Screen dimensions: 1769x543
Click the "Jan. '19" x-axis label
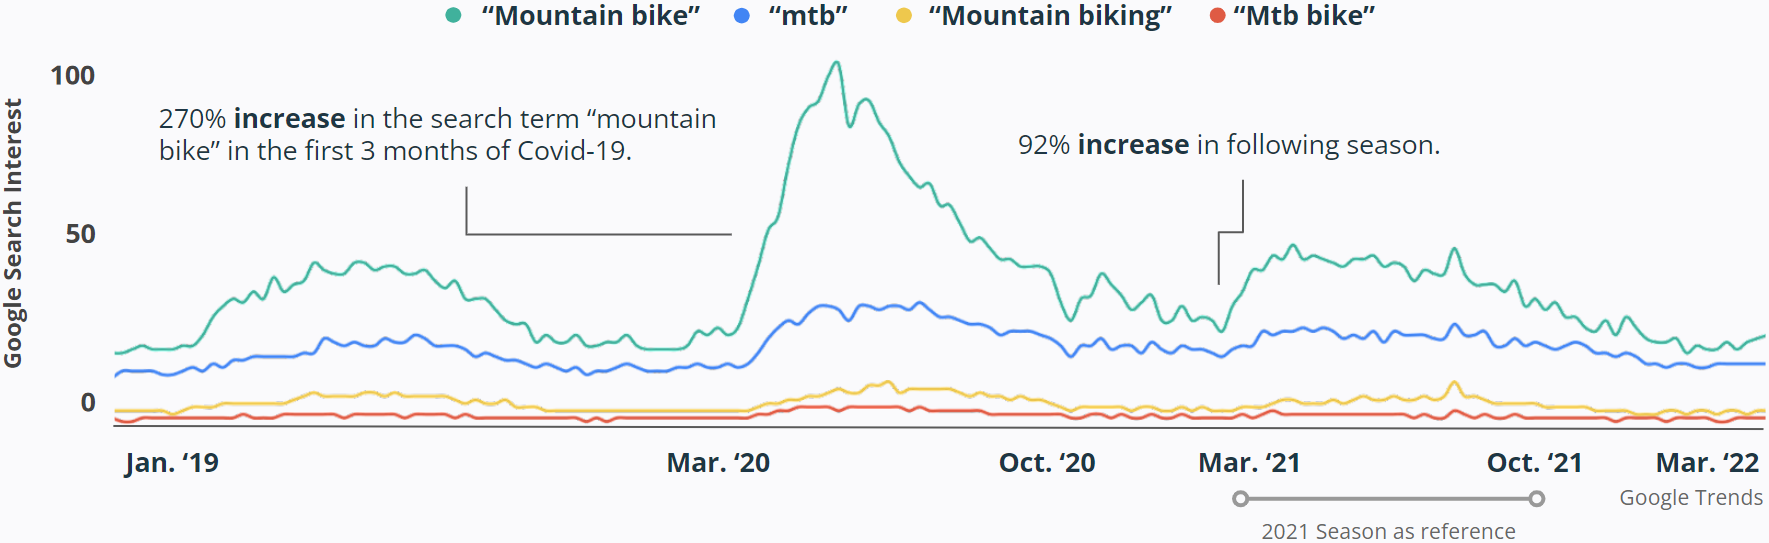click(x=172, y=463)
